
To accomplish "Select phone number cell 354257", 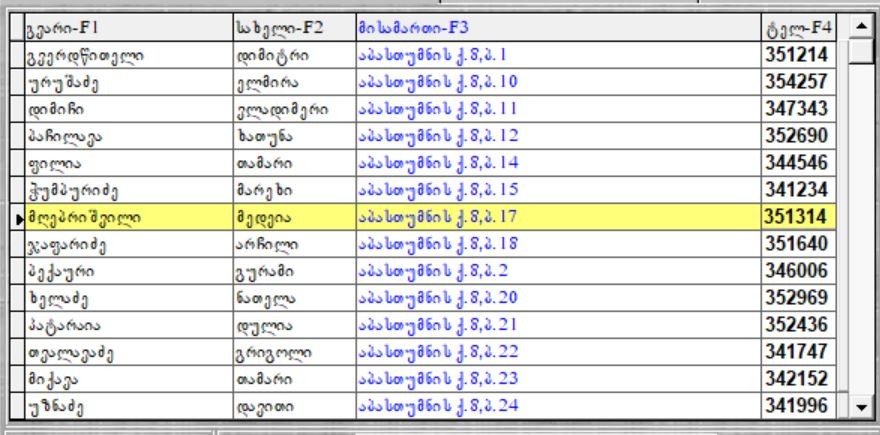I will [x=799, y=82].
